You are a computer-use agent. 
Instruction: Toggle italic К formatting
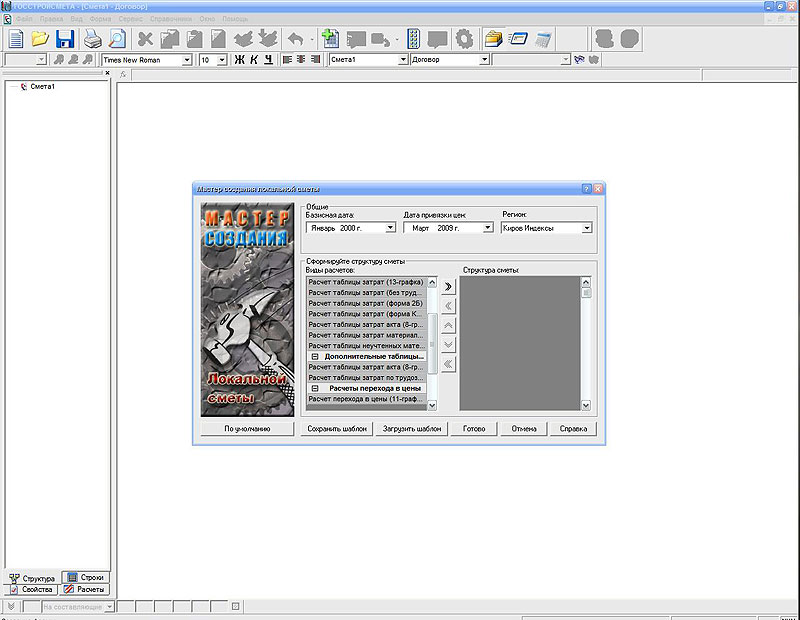pyautogui.click(x=254, y=60)
